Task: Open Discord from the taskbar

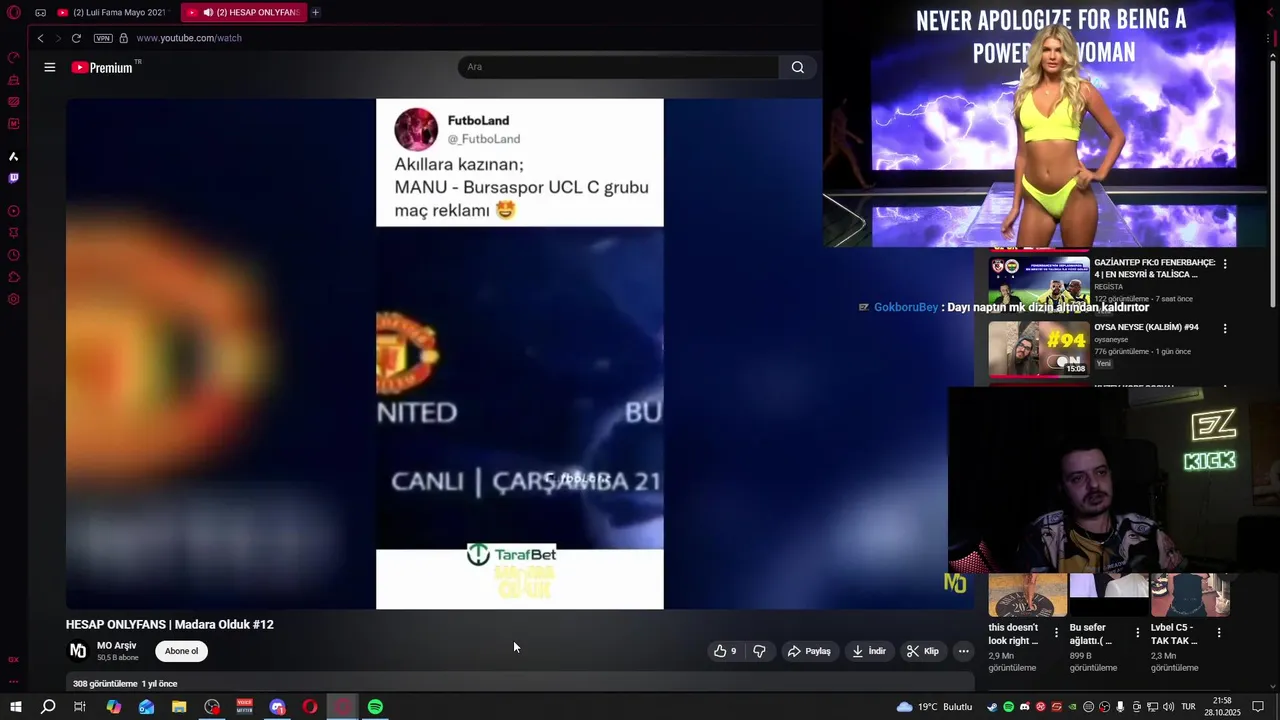Action: pos(277,707)
